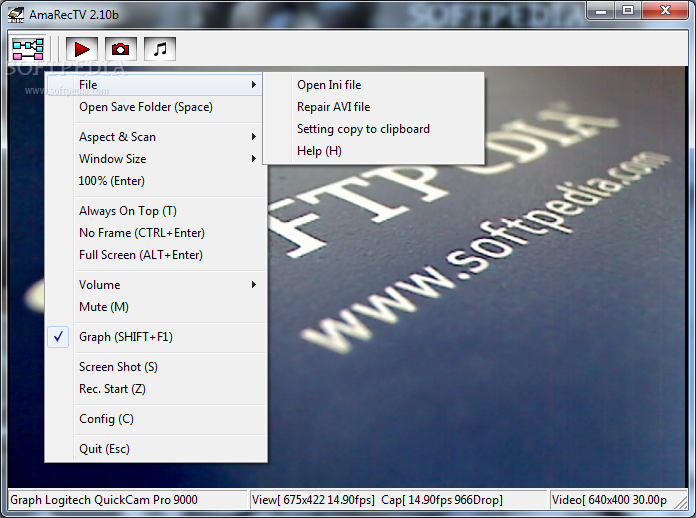The height and width of the screenshot is (518, 696).
Task: Choose 100% (Enter) window size
Action: [156, 181]
